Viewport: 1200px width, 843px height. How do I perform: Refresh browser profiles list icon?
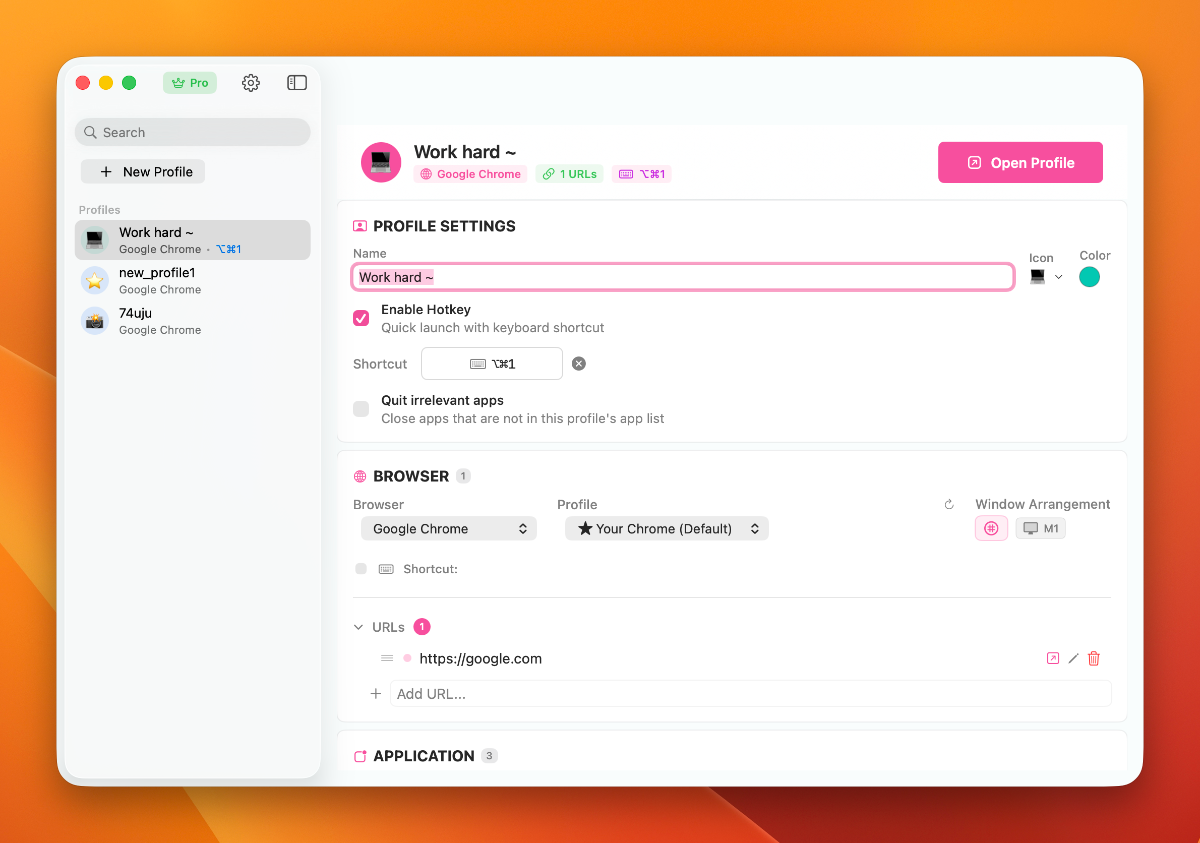pos(949,505)
